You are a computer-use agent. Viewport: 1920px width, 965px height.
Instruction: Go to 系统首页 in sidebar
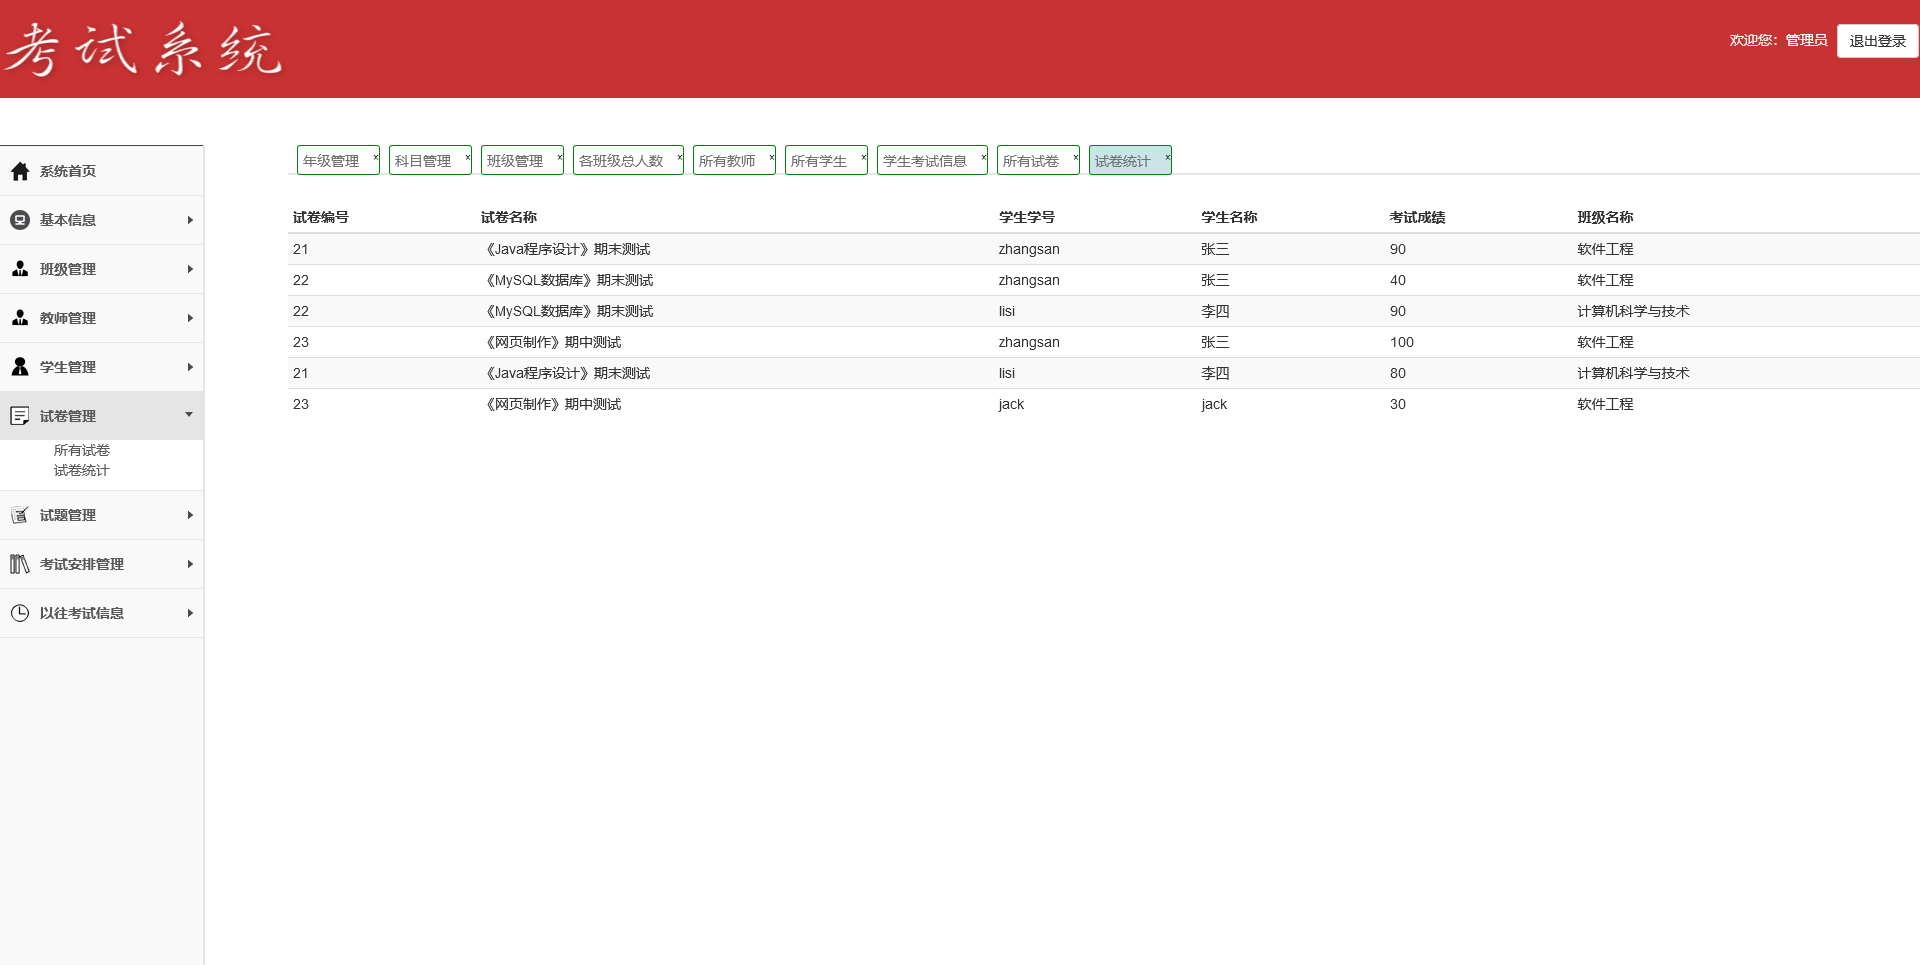click(x=68, y=171)
